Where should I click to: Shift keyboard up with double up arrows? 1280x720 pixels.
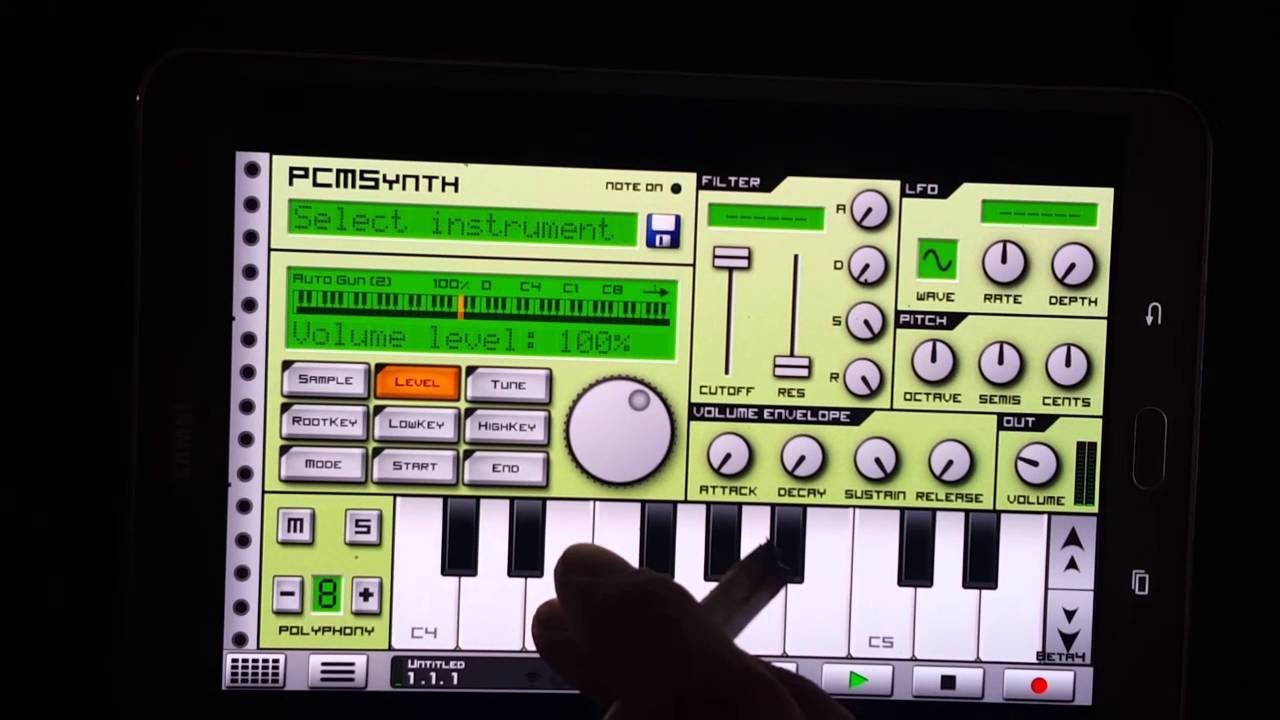(x=1071, y=551)
